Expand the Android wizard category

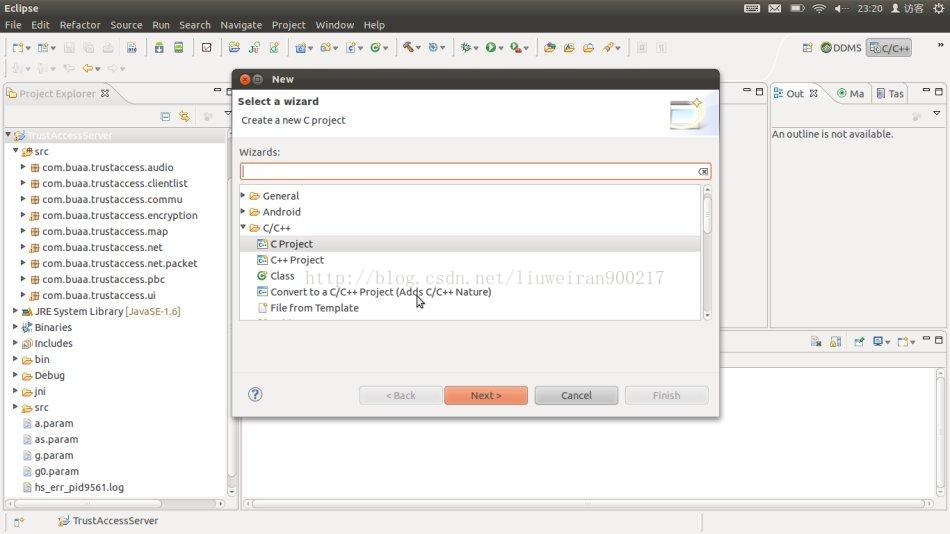point(243,211)
